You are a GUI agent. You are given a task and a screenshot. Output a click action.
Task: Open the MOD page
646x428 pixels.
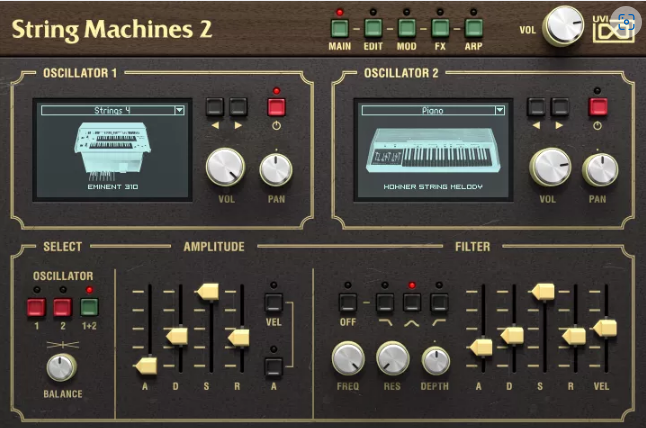point(407,28)
